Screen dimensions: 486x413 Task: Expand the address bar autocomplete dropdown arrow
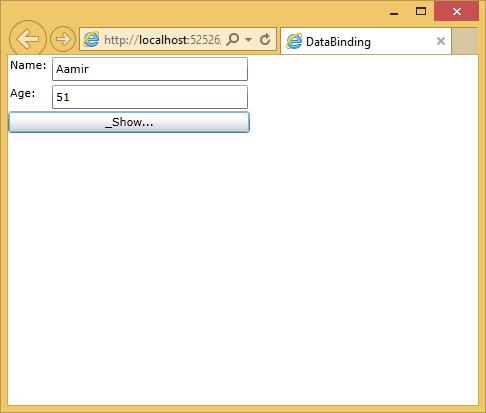coord(248,40)
